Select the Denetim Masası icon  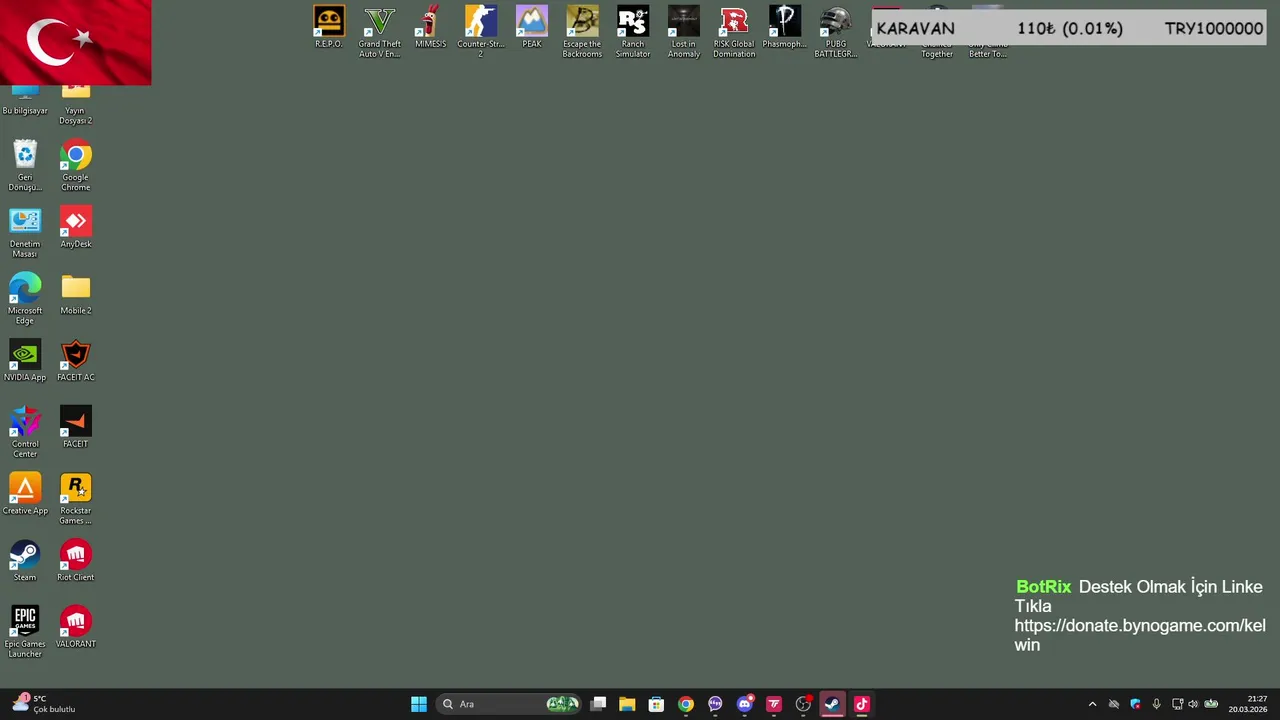[25, 233]
